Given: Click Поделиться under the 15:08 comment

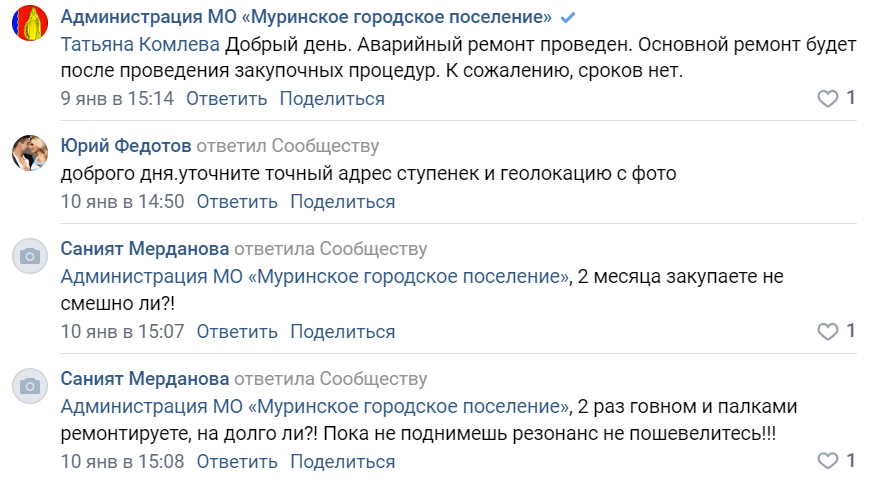Looking at the screenshot, I should 343,462.
